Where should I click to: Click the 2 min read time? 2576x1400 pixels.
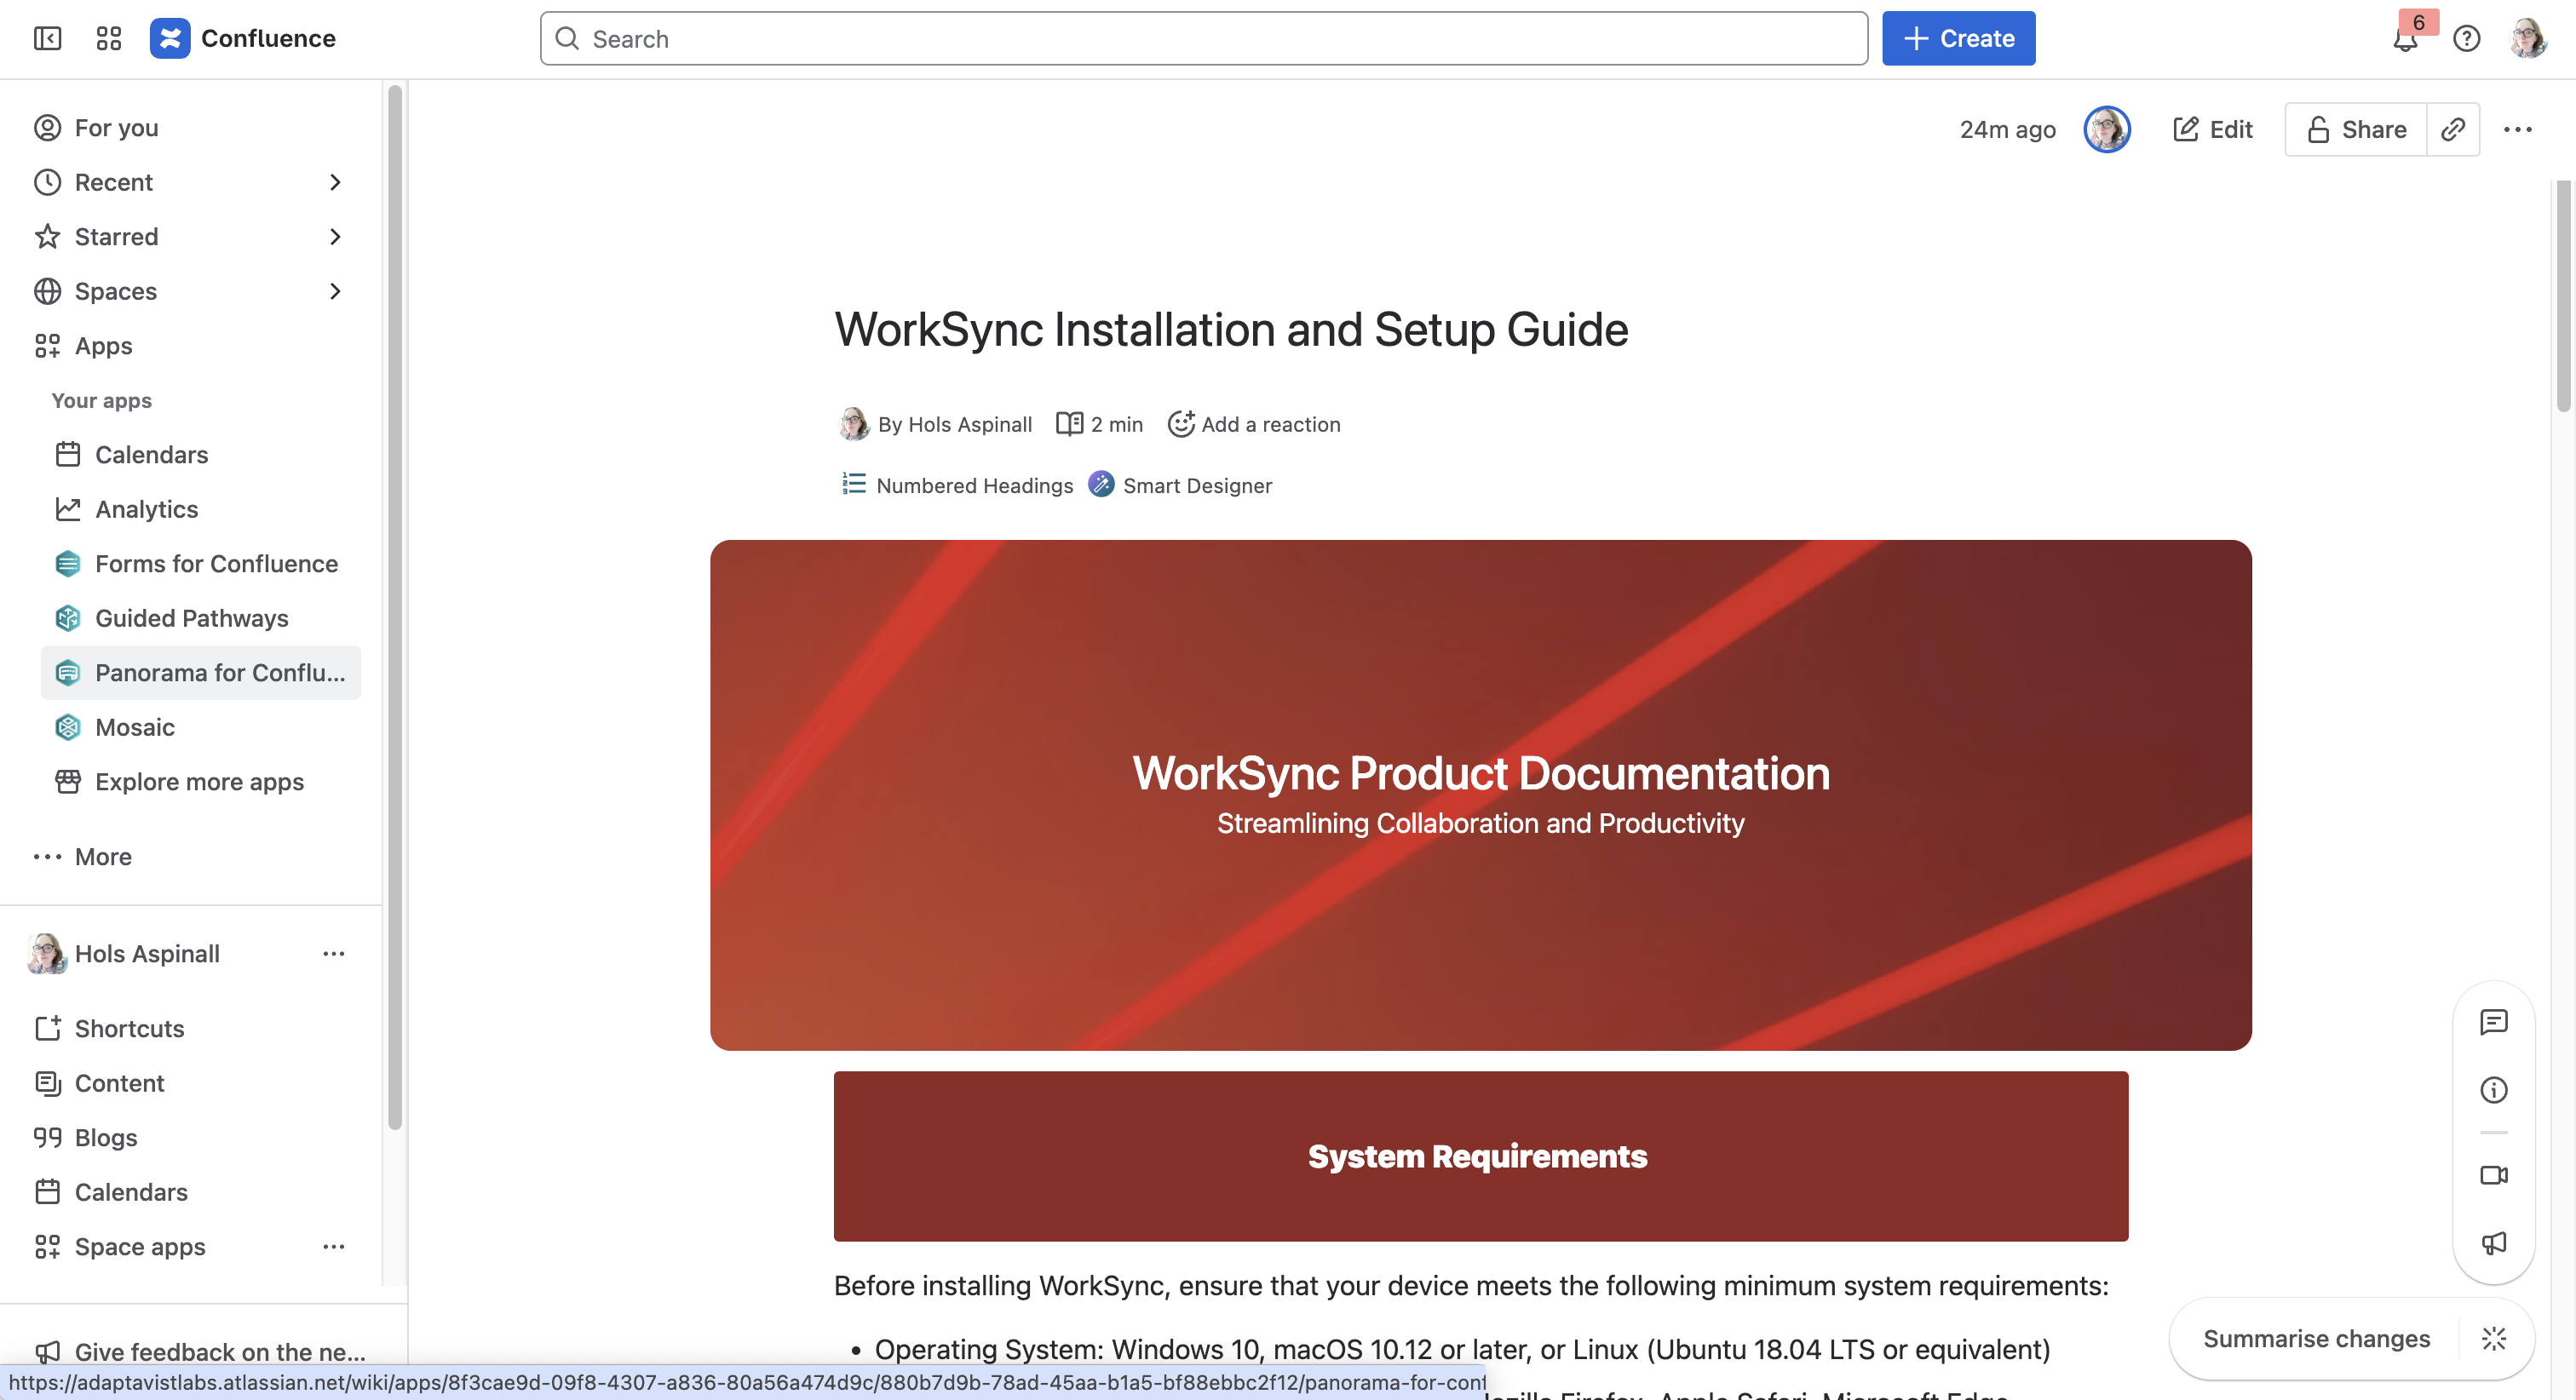click(x=1099, y=424)
